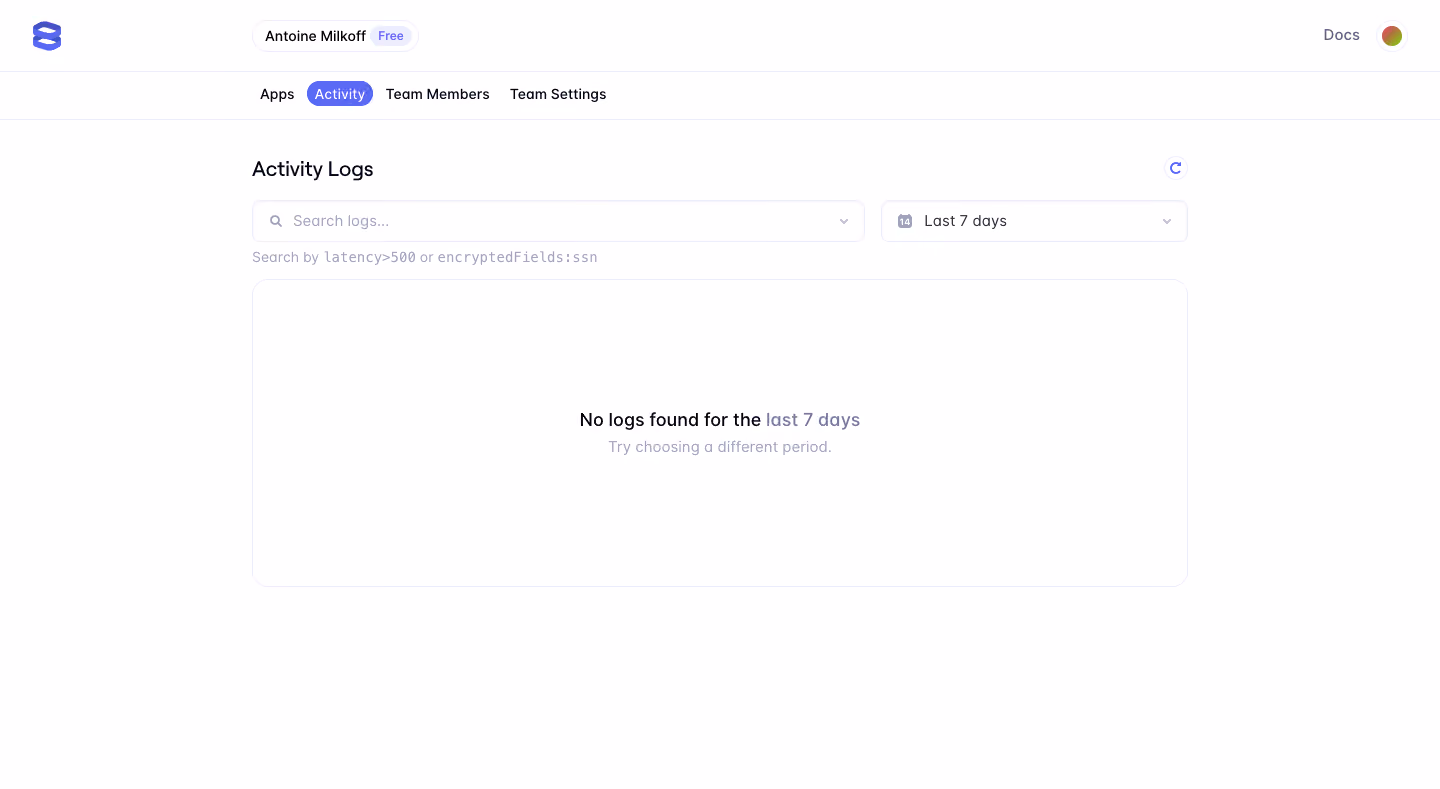Select the Activity tab
Screen dimensions: 1440x789
pos(340,94)
